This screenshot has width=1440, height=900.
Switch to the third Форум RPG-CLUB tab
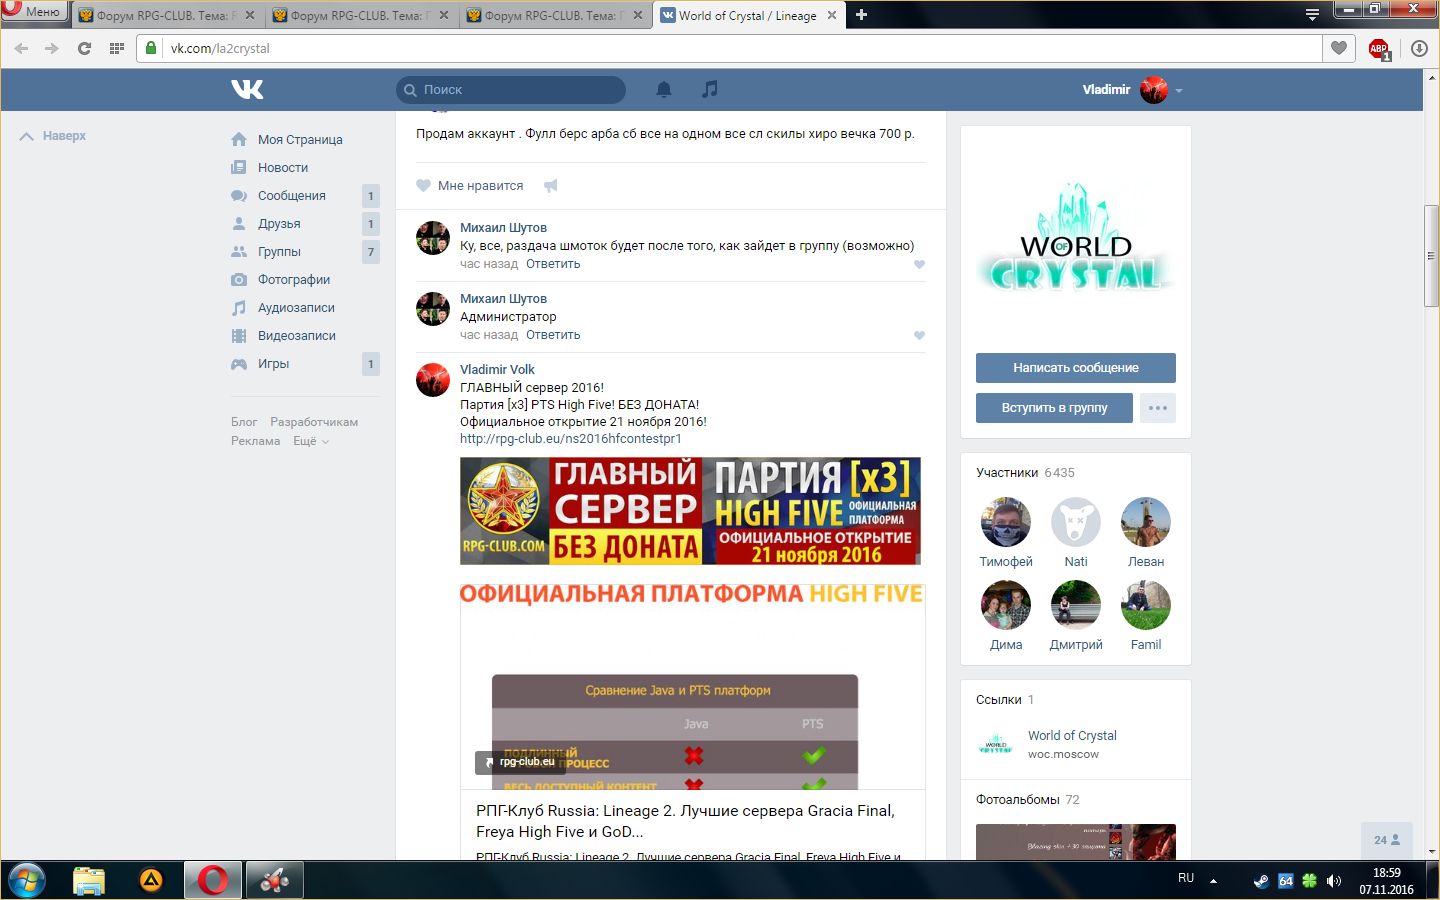[x=553, y=15]
